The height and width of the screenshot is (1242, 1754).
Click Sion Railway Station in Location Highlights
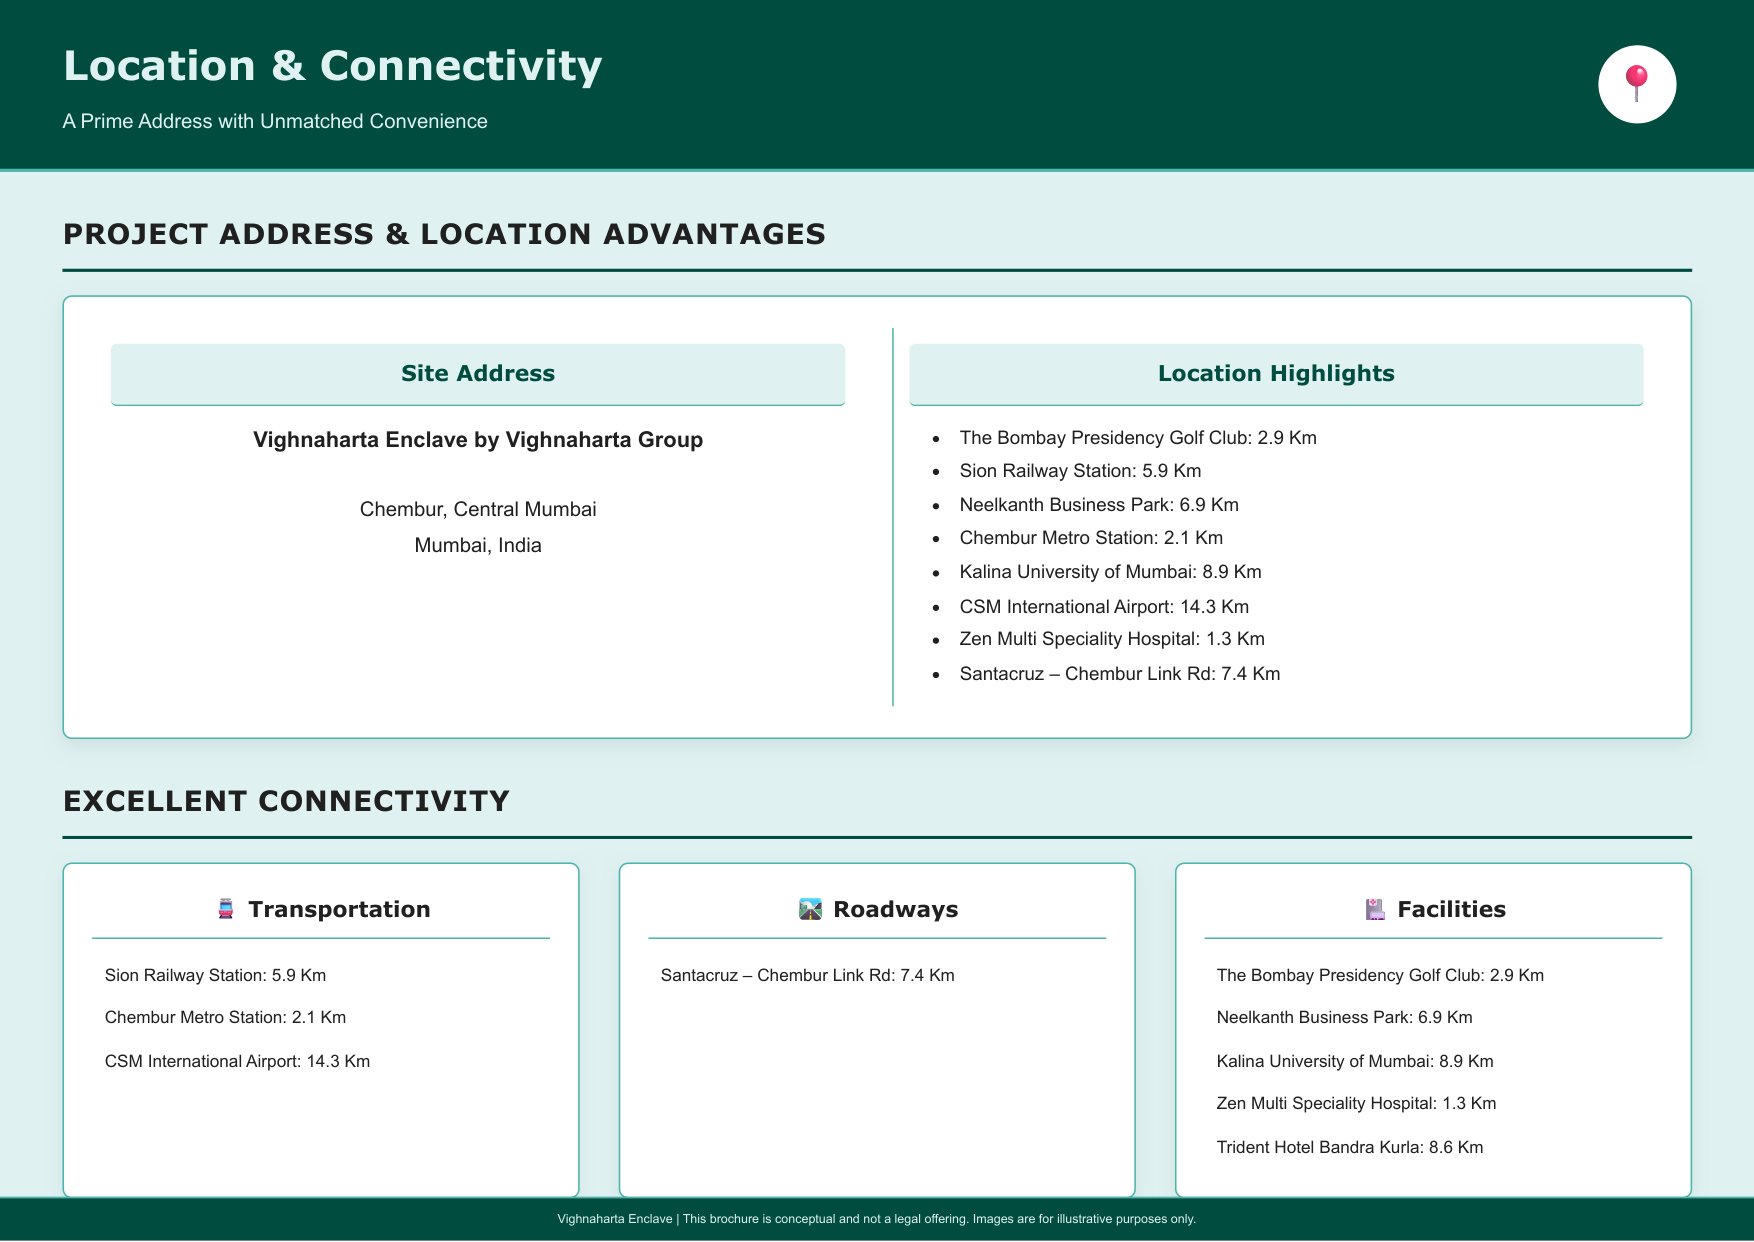pyautogui.click(x=1080, y=471)
